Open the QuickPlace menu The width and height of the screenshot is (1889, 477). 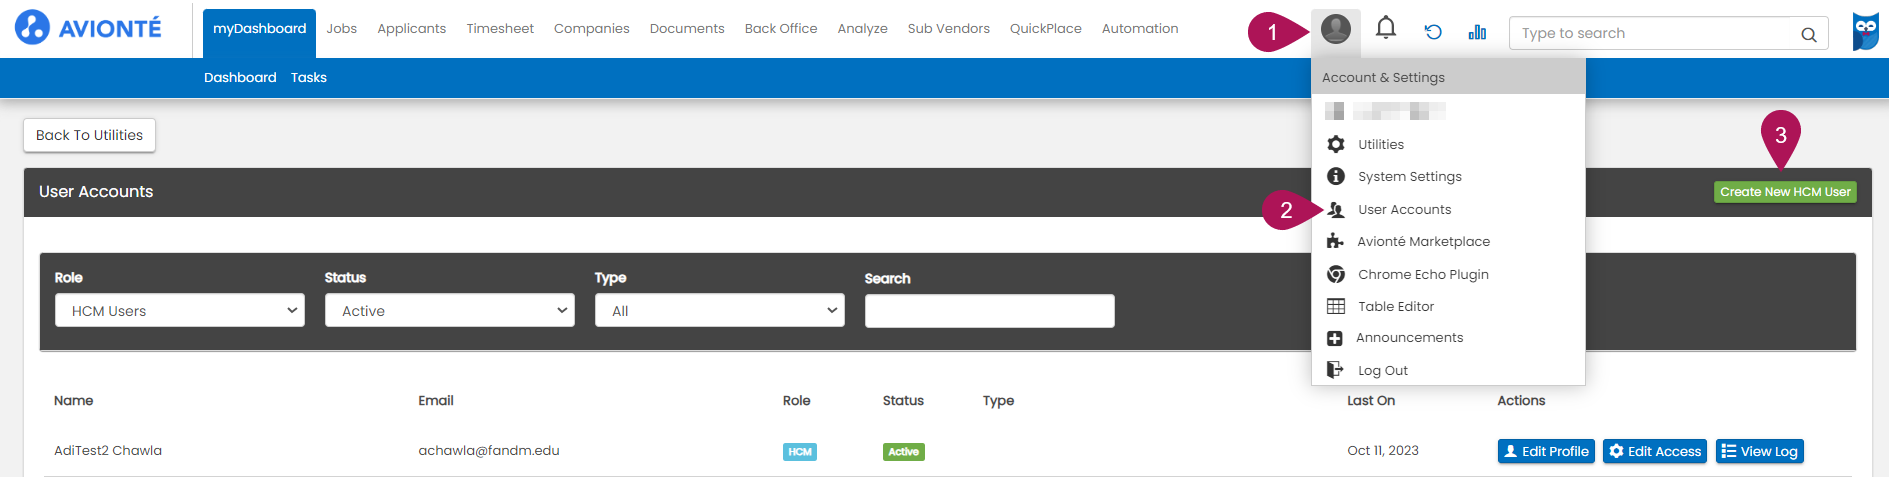point(1046,29)
